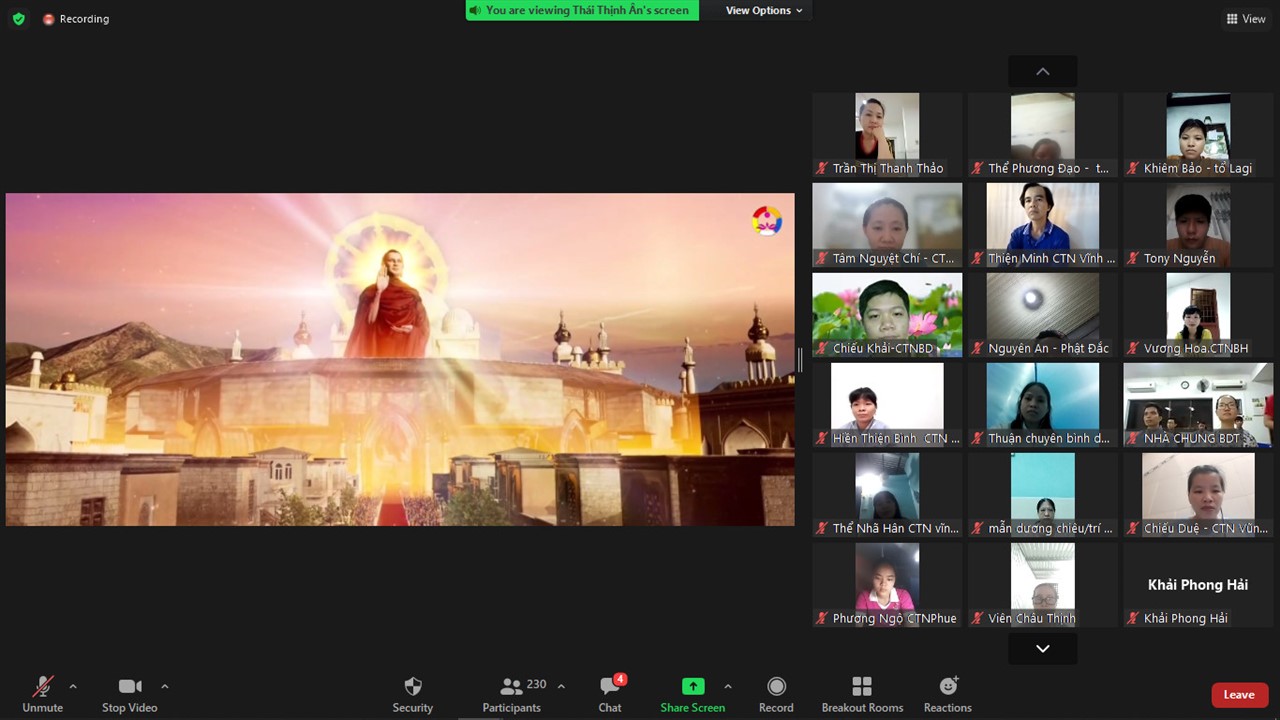Click muted mic icon beside Thể Phương Đạo
This screenshot has height=720, width=1280.
(978, 168)
